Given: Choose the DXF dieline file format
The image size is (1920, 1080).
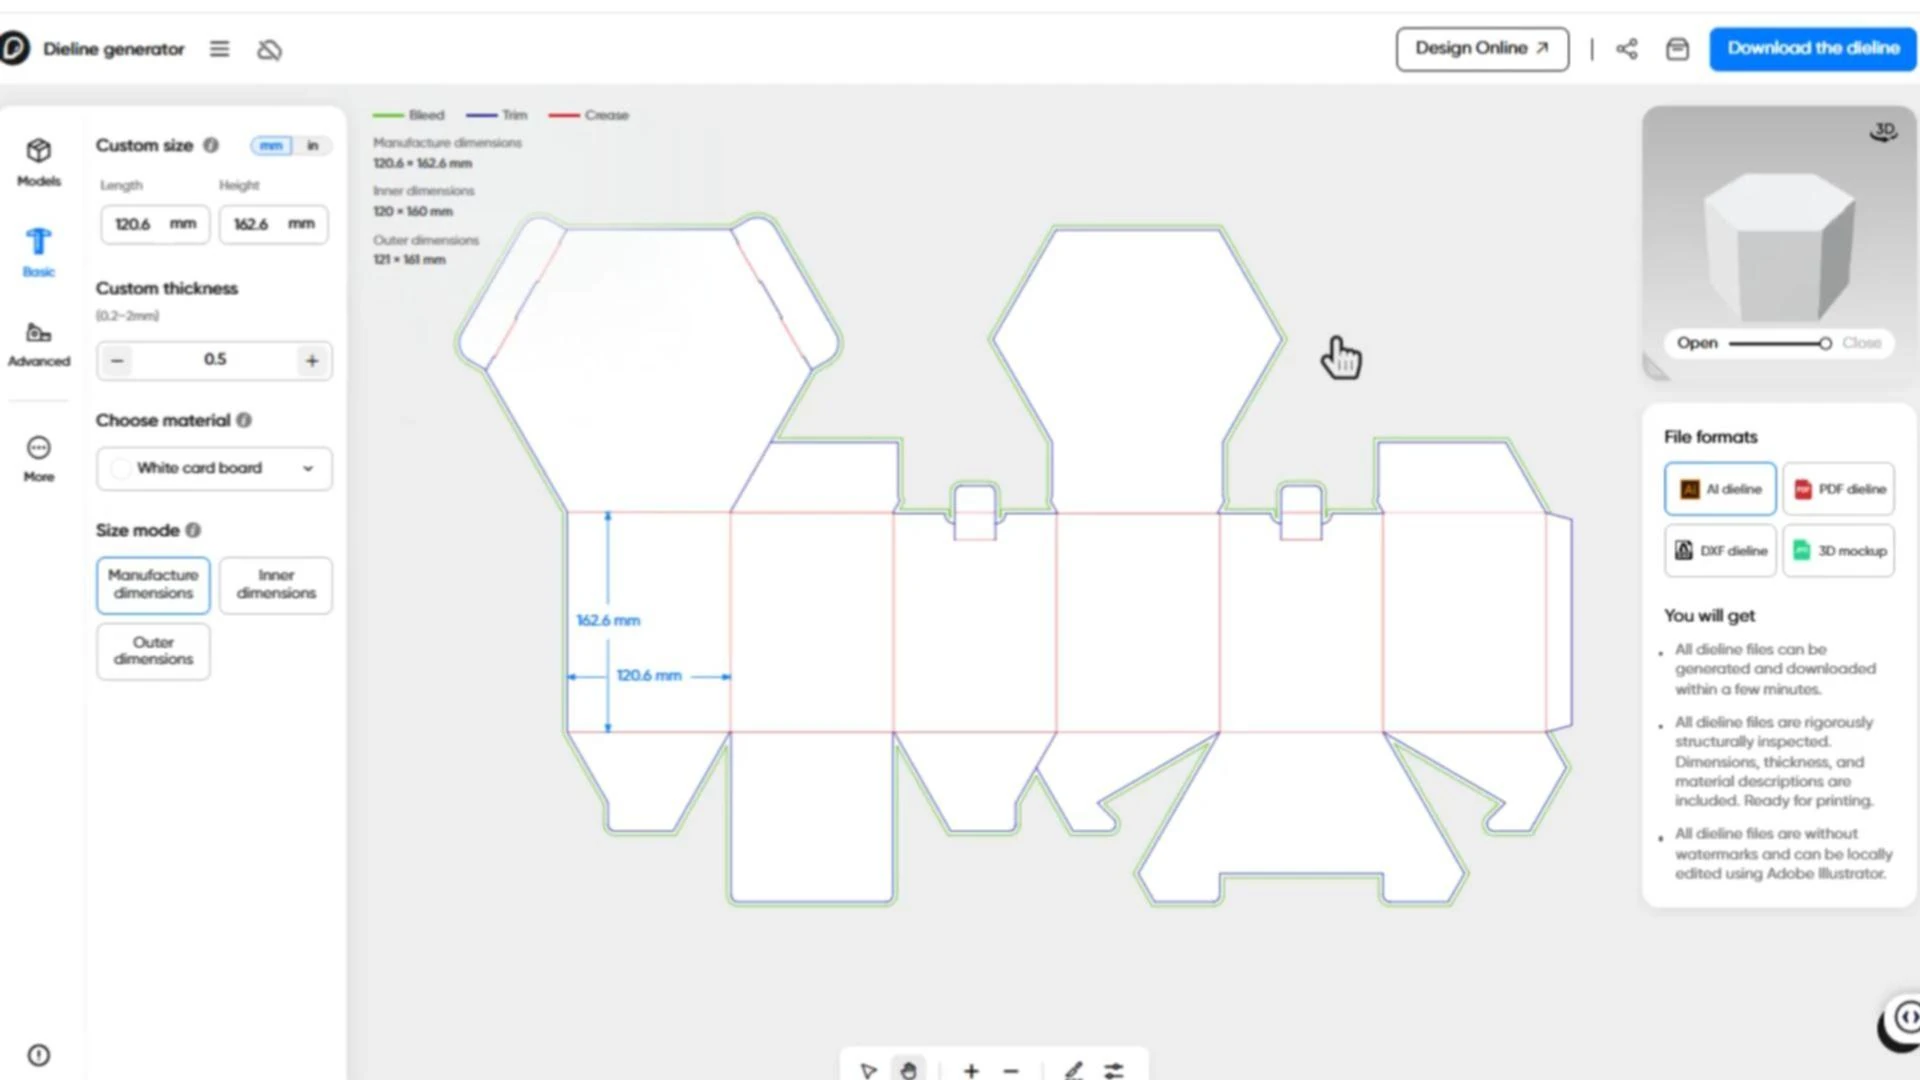Looking at the screenshot, I should coord(1720,551).
